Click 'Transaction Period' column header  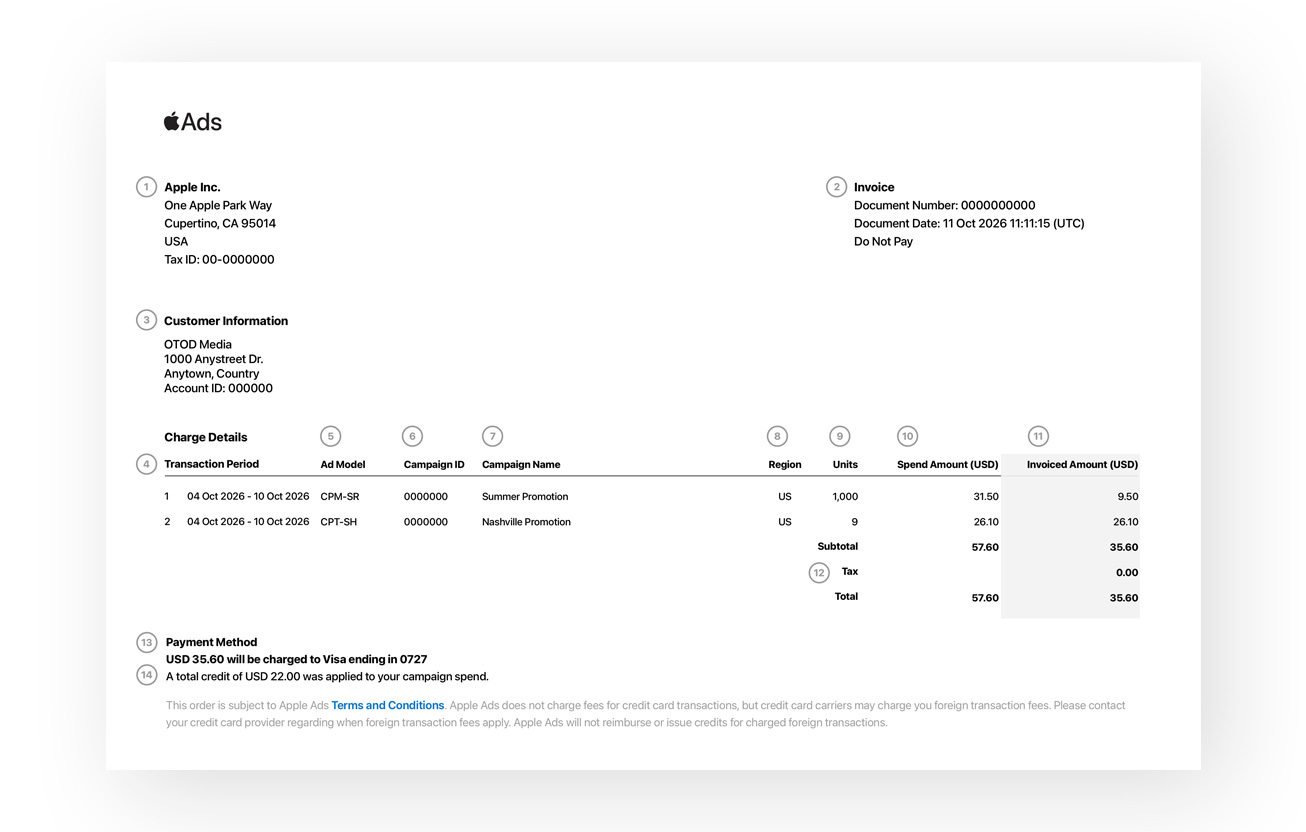coord(212,464)
